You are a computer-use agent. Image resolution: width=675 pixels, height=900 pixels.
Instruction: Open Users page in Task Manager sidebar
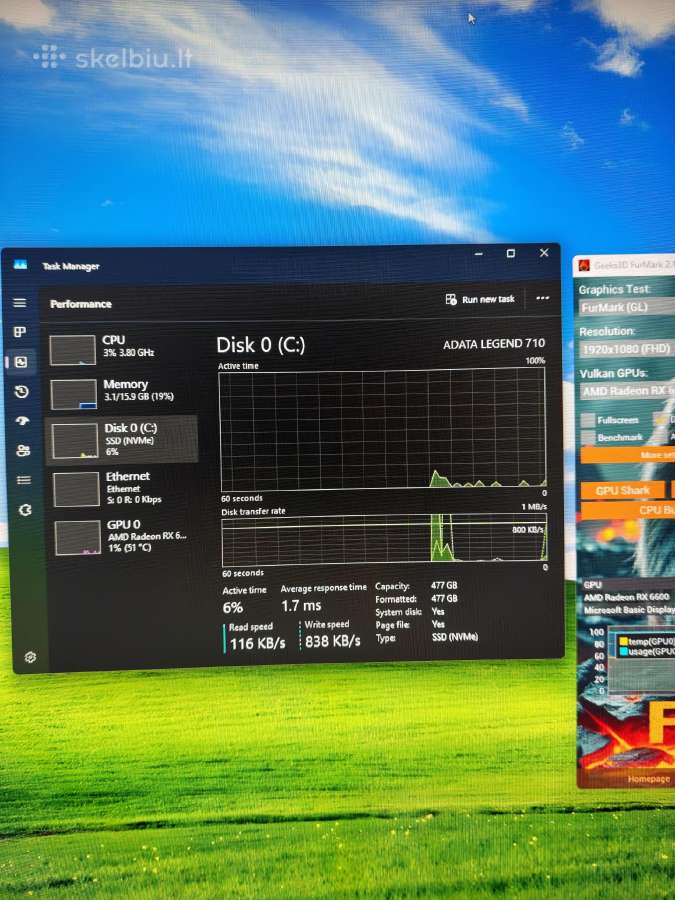23,451
